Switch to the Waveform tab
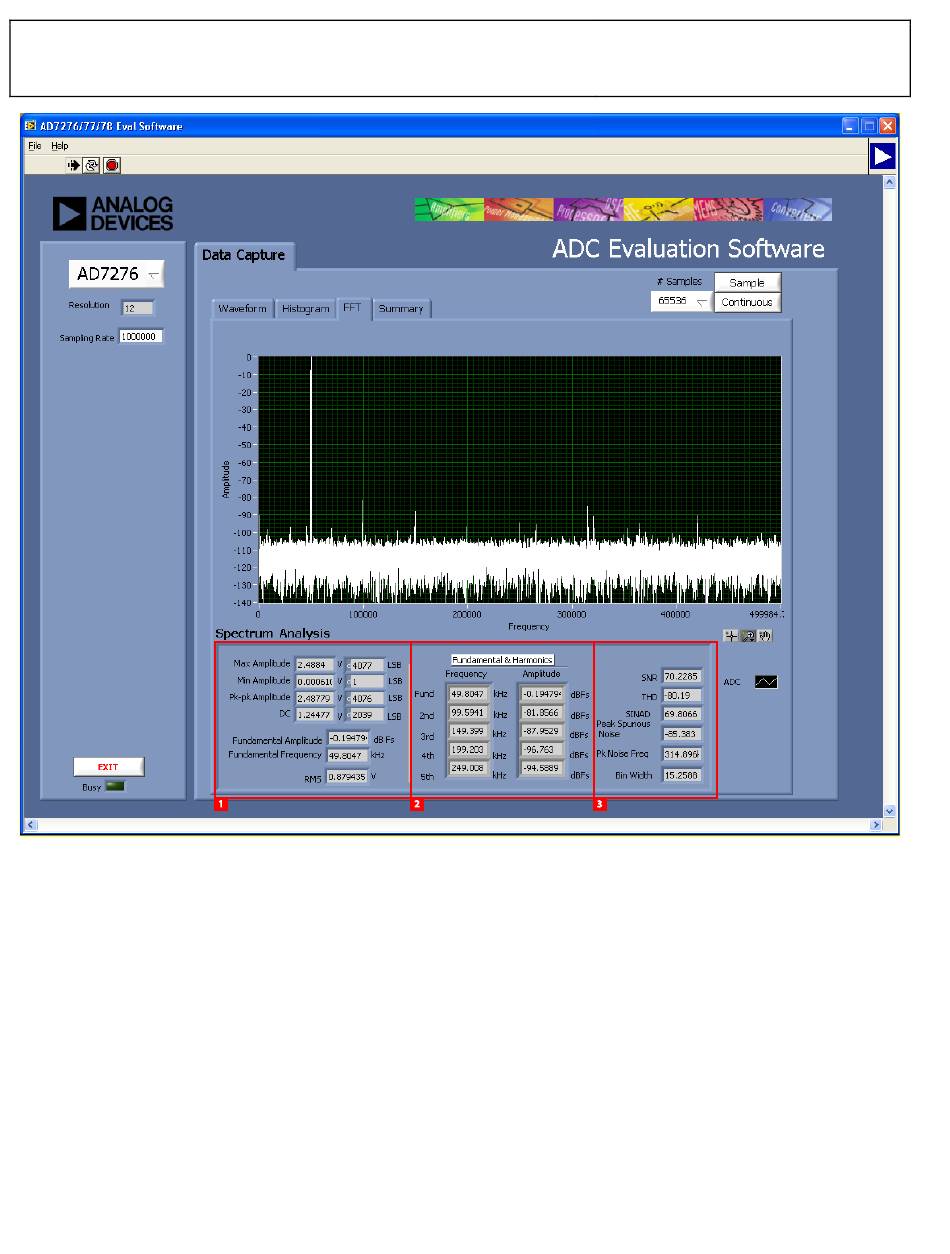The width and height of the screenshot is (950, 1254). [x=243, y=309]
